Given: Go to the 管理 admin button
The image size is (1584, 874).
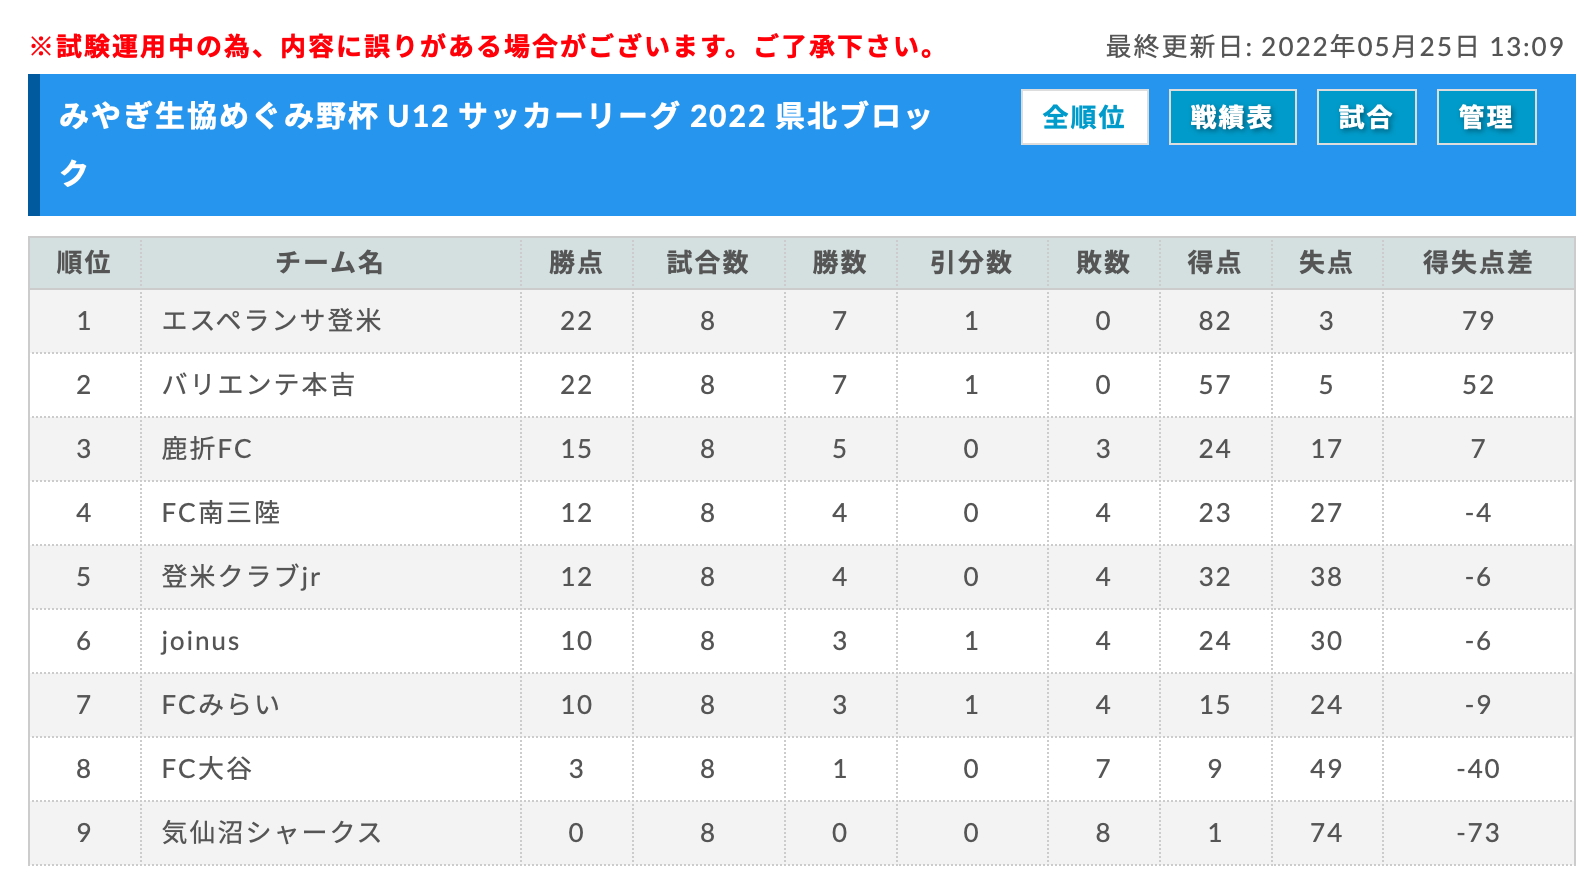Looking at the screenshot, I should click(x=1486, y=117).
